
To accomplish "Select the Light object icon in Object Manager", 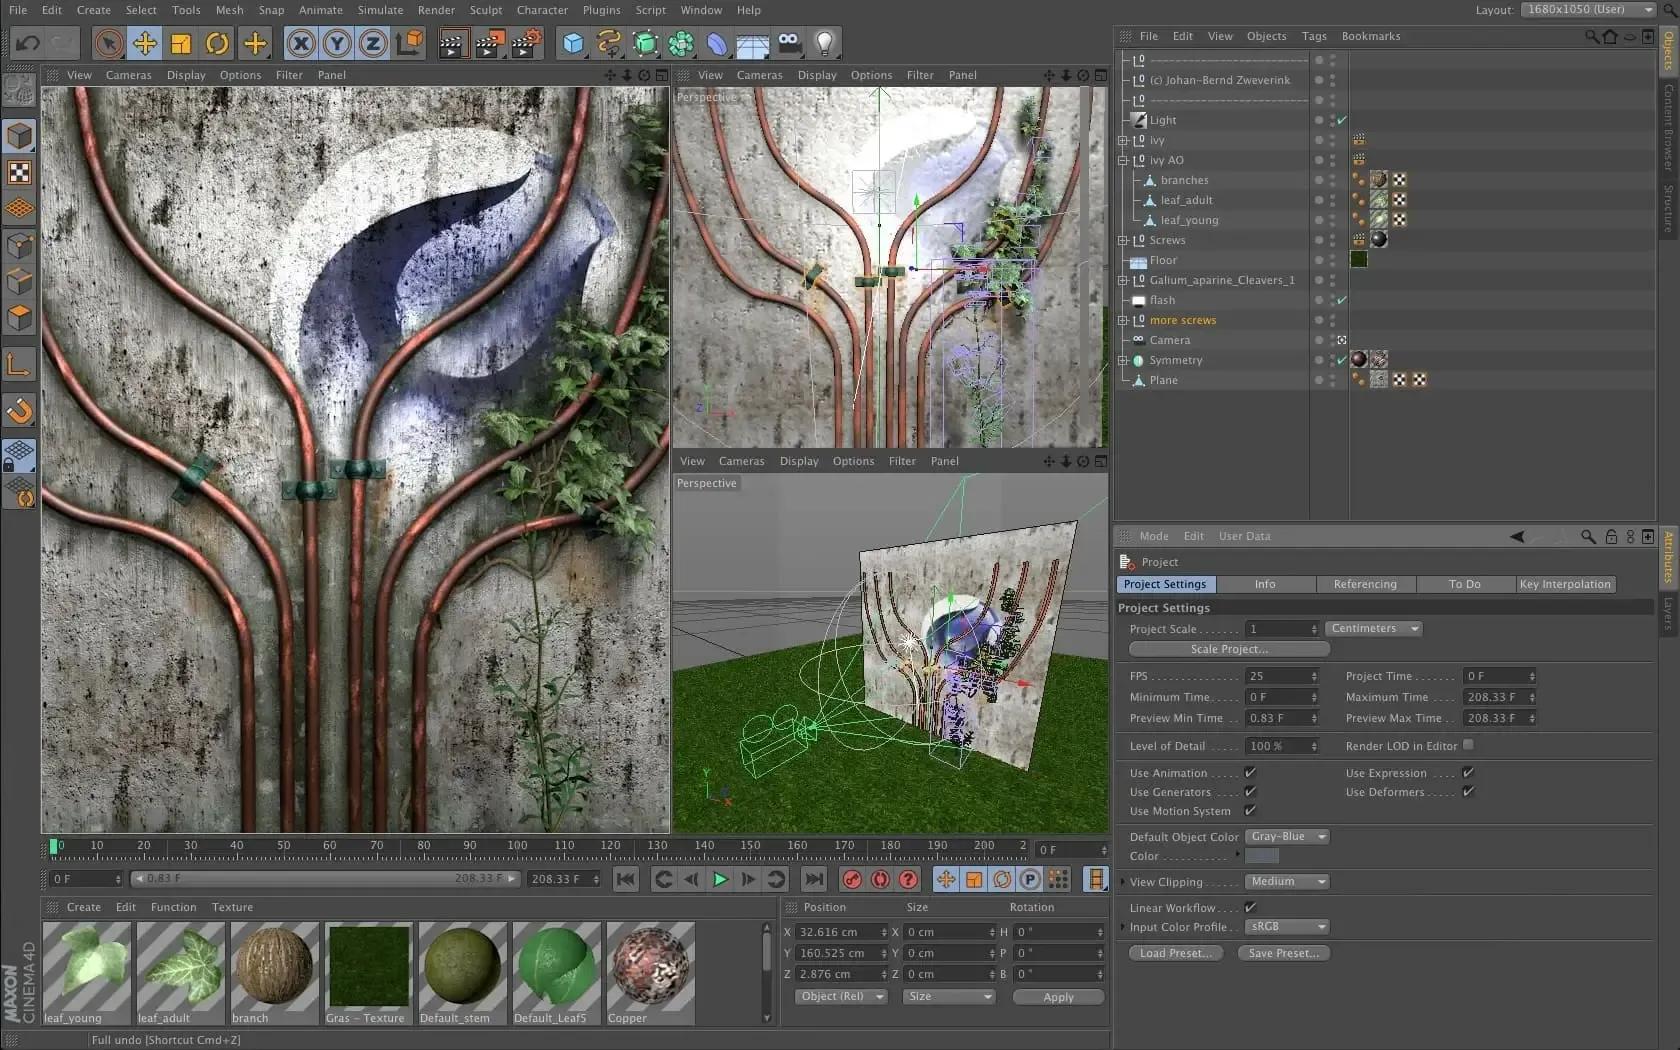I will (1139, 120).
